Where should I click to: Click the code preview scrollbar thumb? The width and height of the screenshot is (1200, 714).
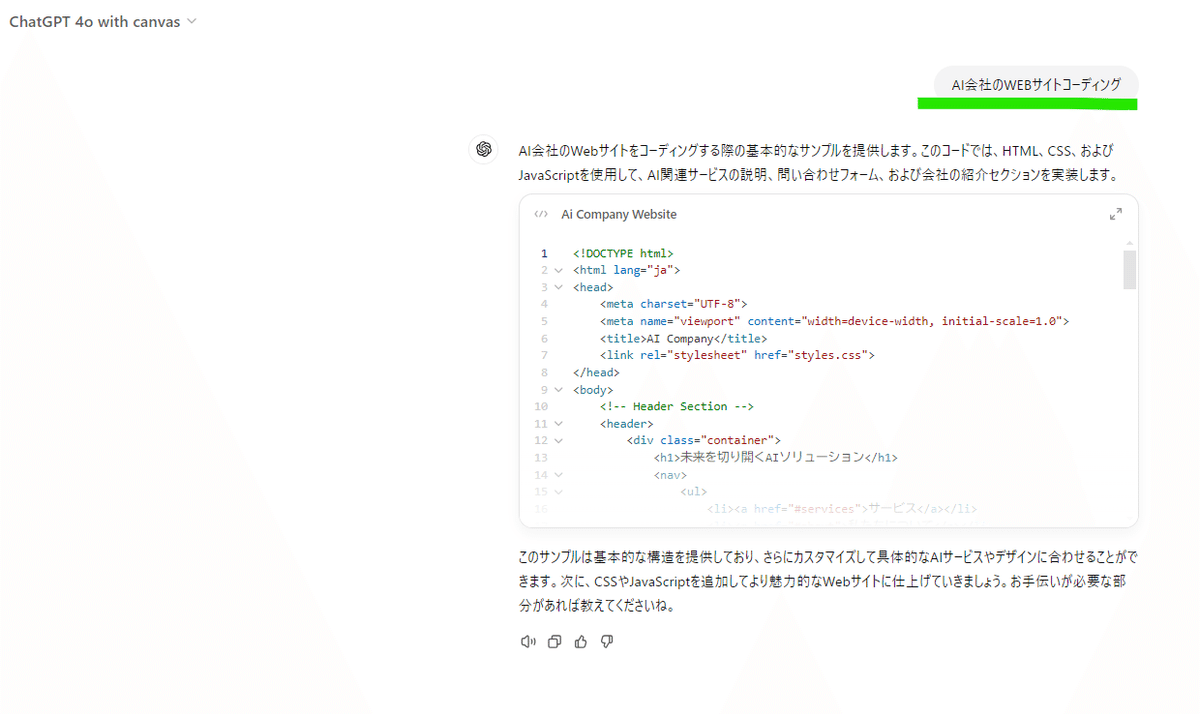tap(1128, 271)
